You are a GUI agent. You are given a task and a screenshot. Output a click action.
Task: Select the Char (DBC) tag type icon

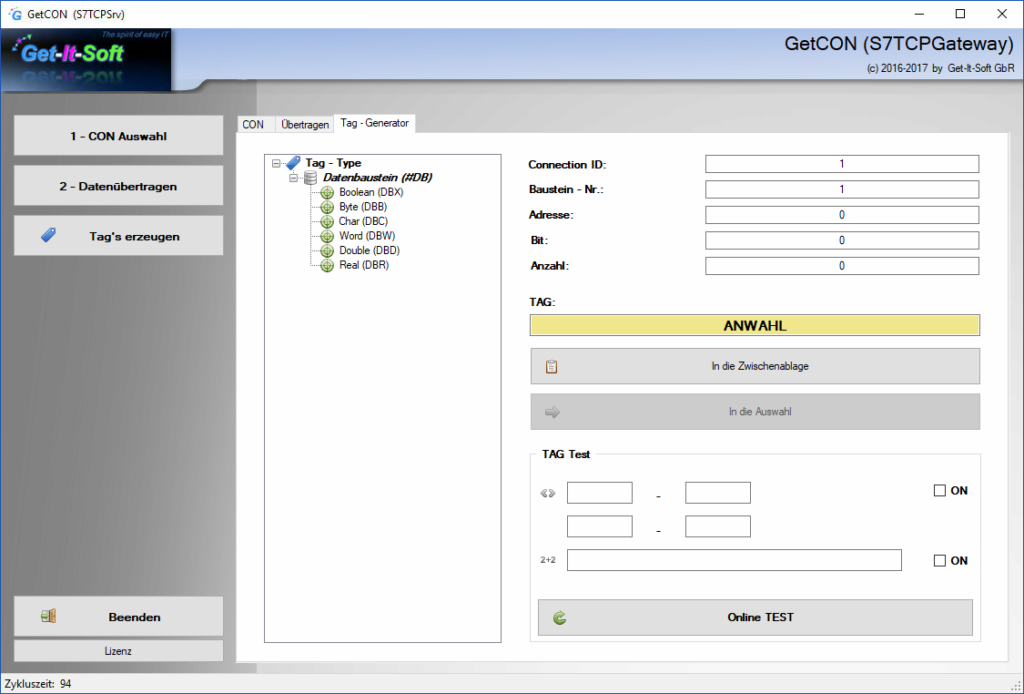(x=326, y=221)
